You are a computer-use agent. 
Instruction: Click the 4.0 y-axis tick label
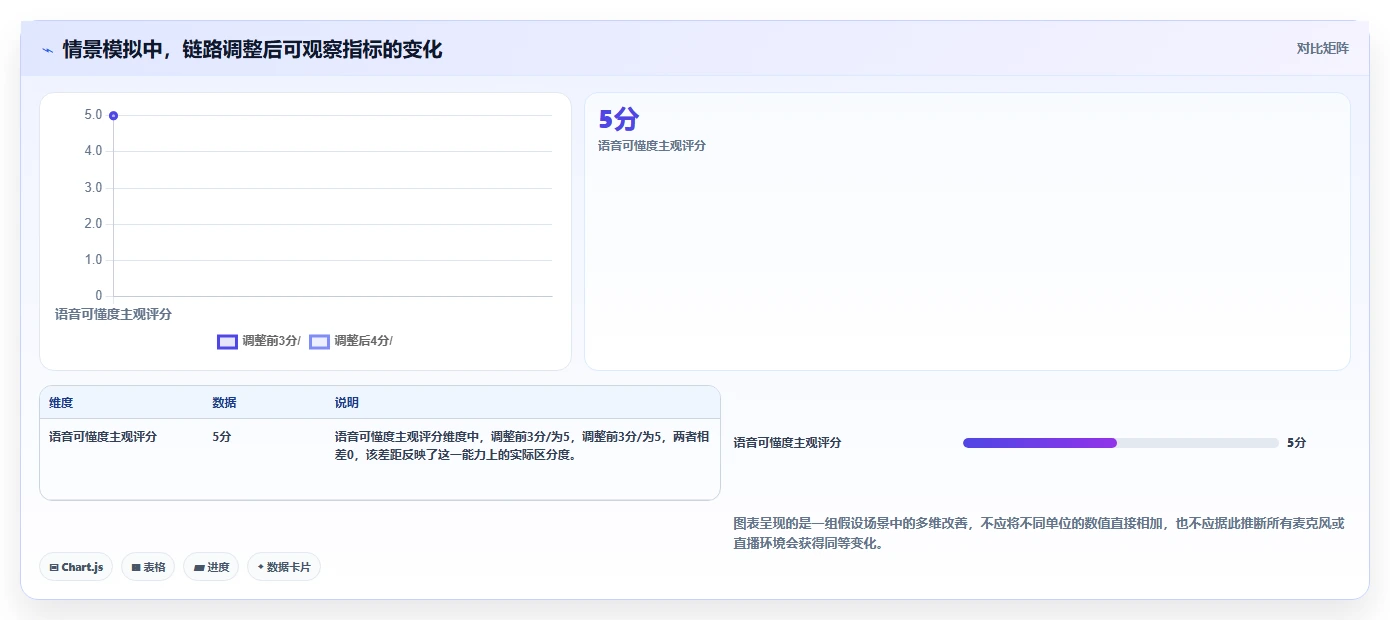point(93,151)
